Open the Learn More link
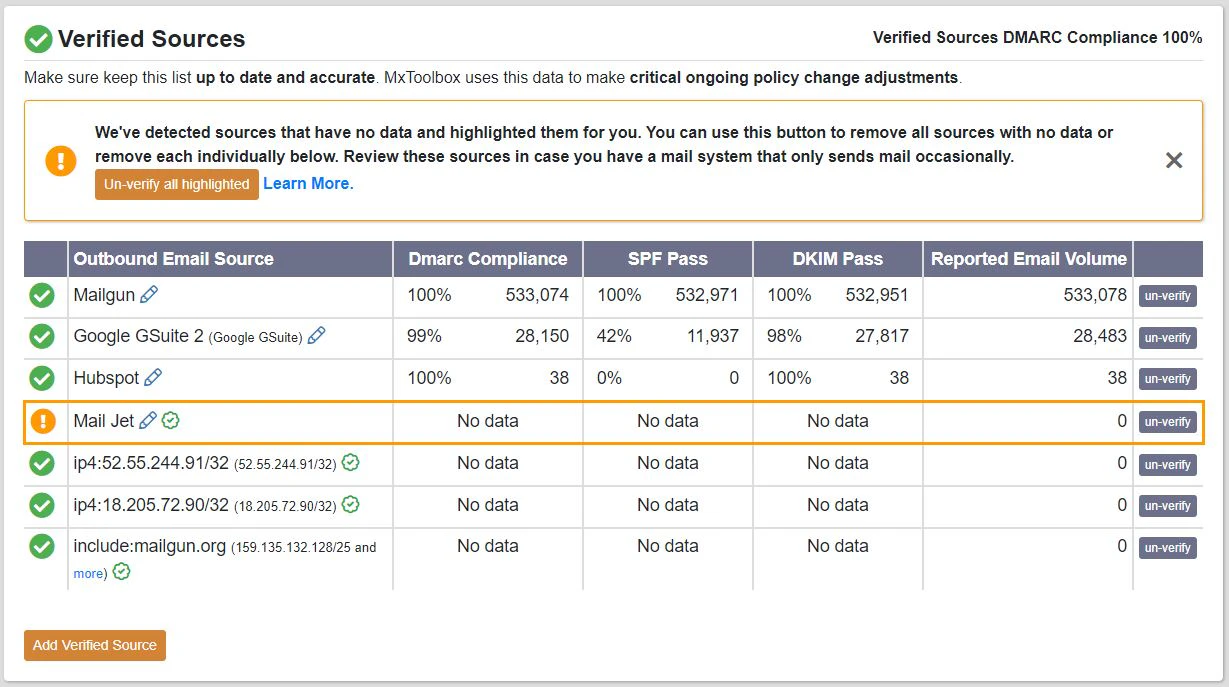Screen dimensions: 1229x687 [x=307, y=184]
